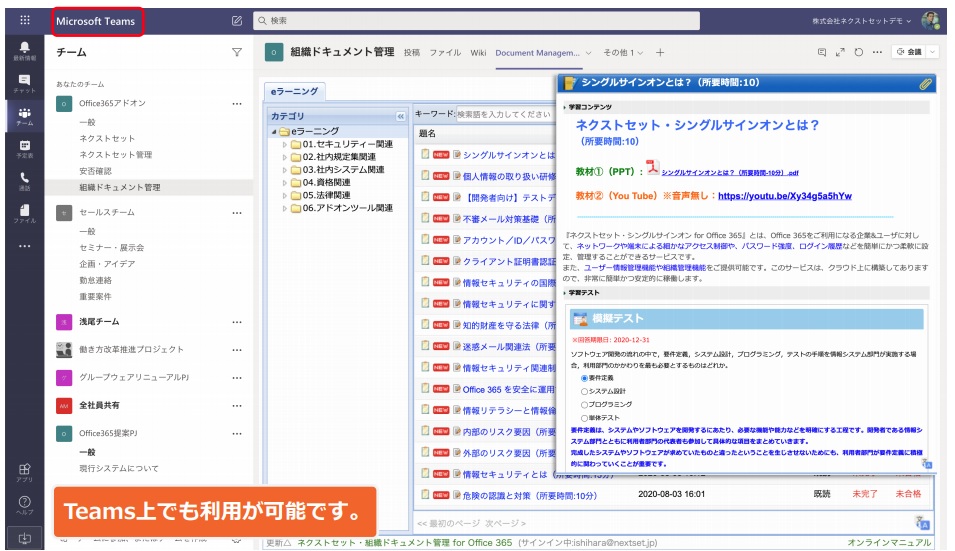
Task: Collapse the カテゴリ panel with double-arrow button
Action: (401, 115)
